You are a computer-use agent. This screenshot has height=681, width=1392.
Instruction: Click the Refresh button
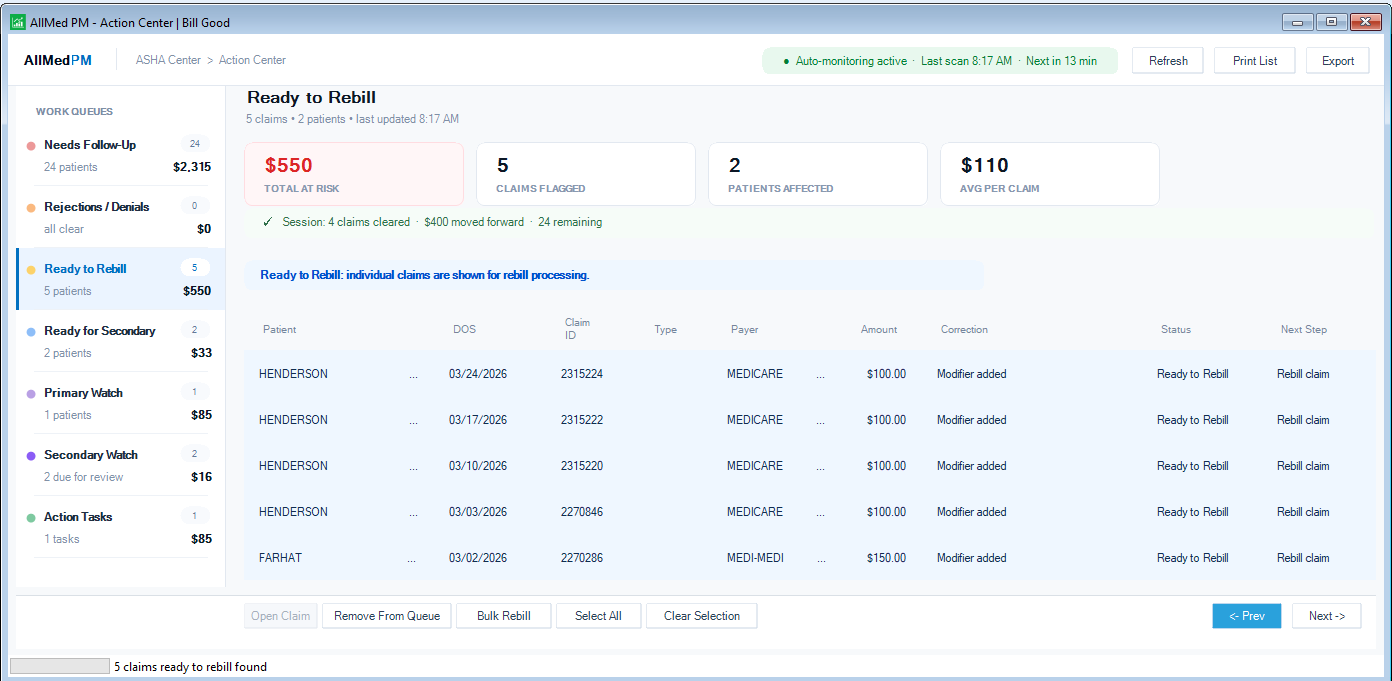pyautogui.click(x=1168, y=61)
